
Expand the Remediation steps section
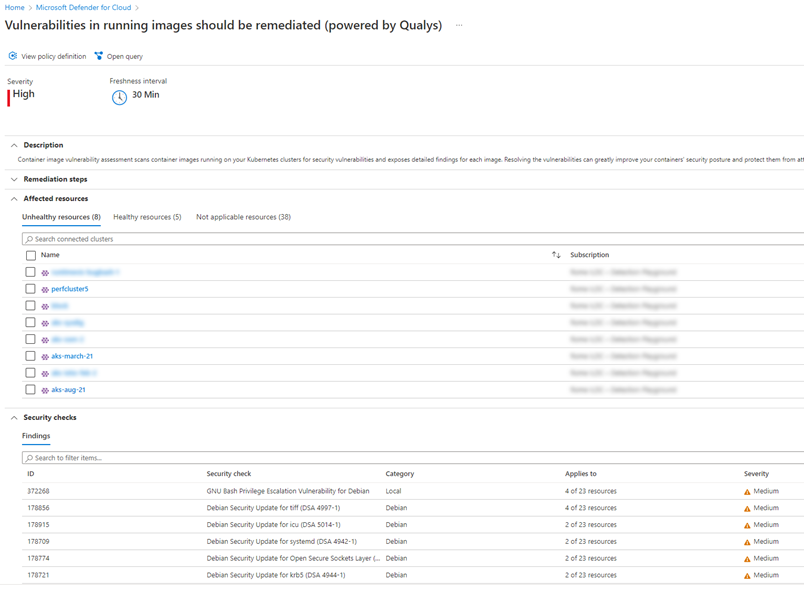(14, 179)
